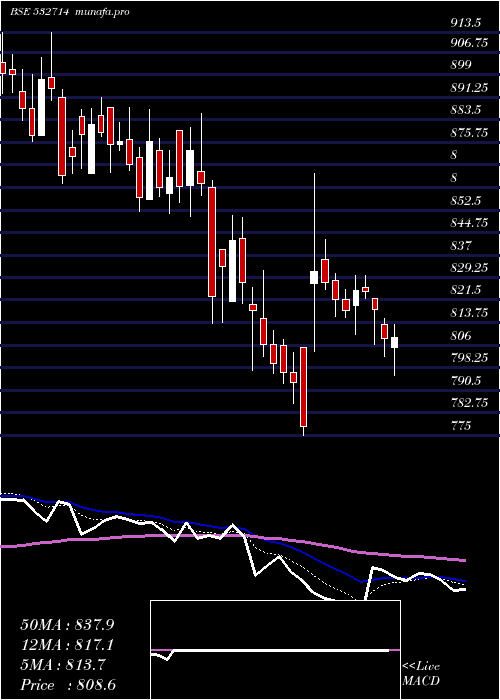Click the 844.75 price label
Image resolution: width=500 pixels, height=700 pixels.
tap(469, 223)
